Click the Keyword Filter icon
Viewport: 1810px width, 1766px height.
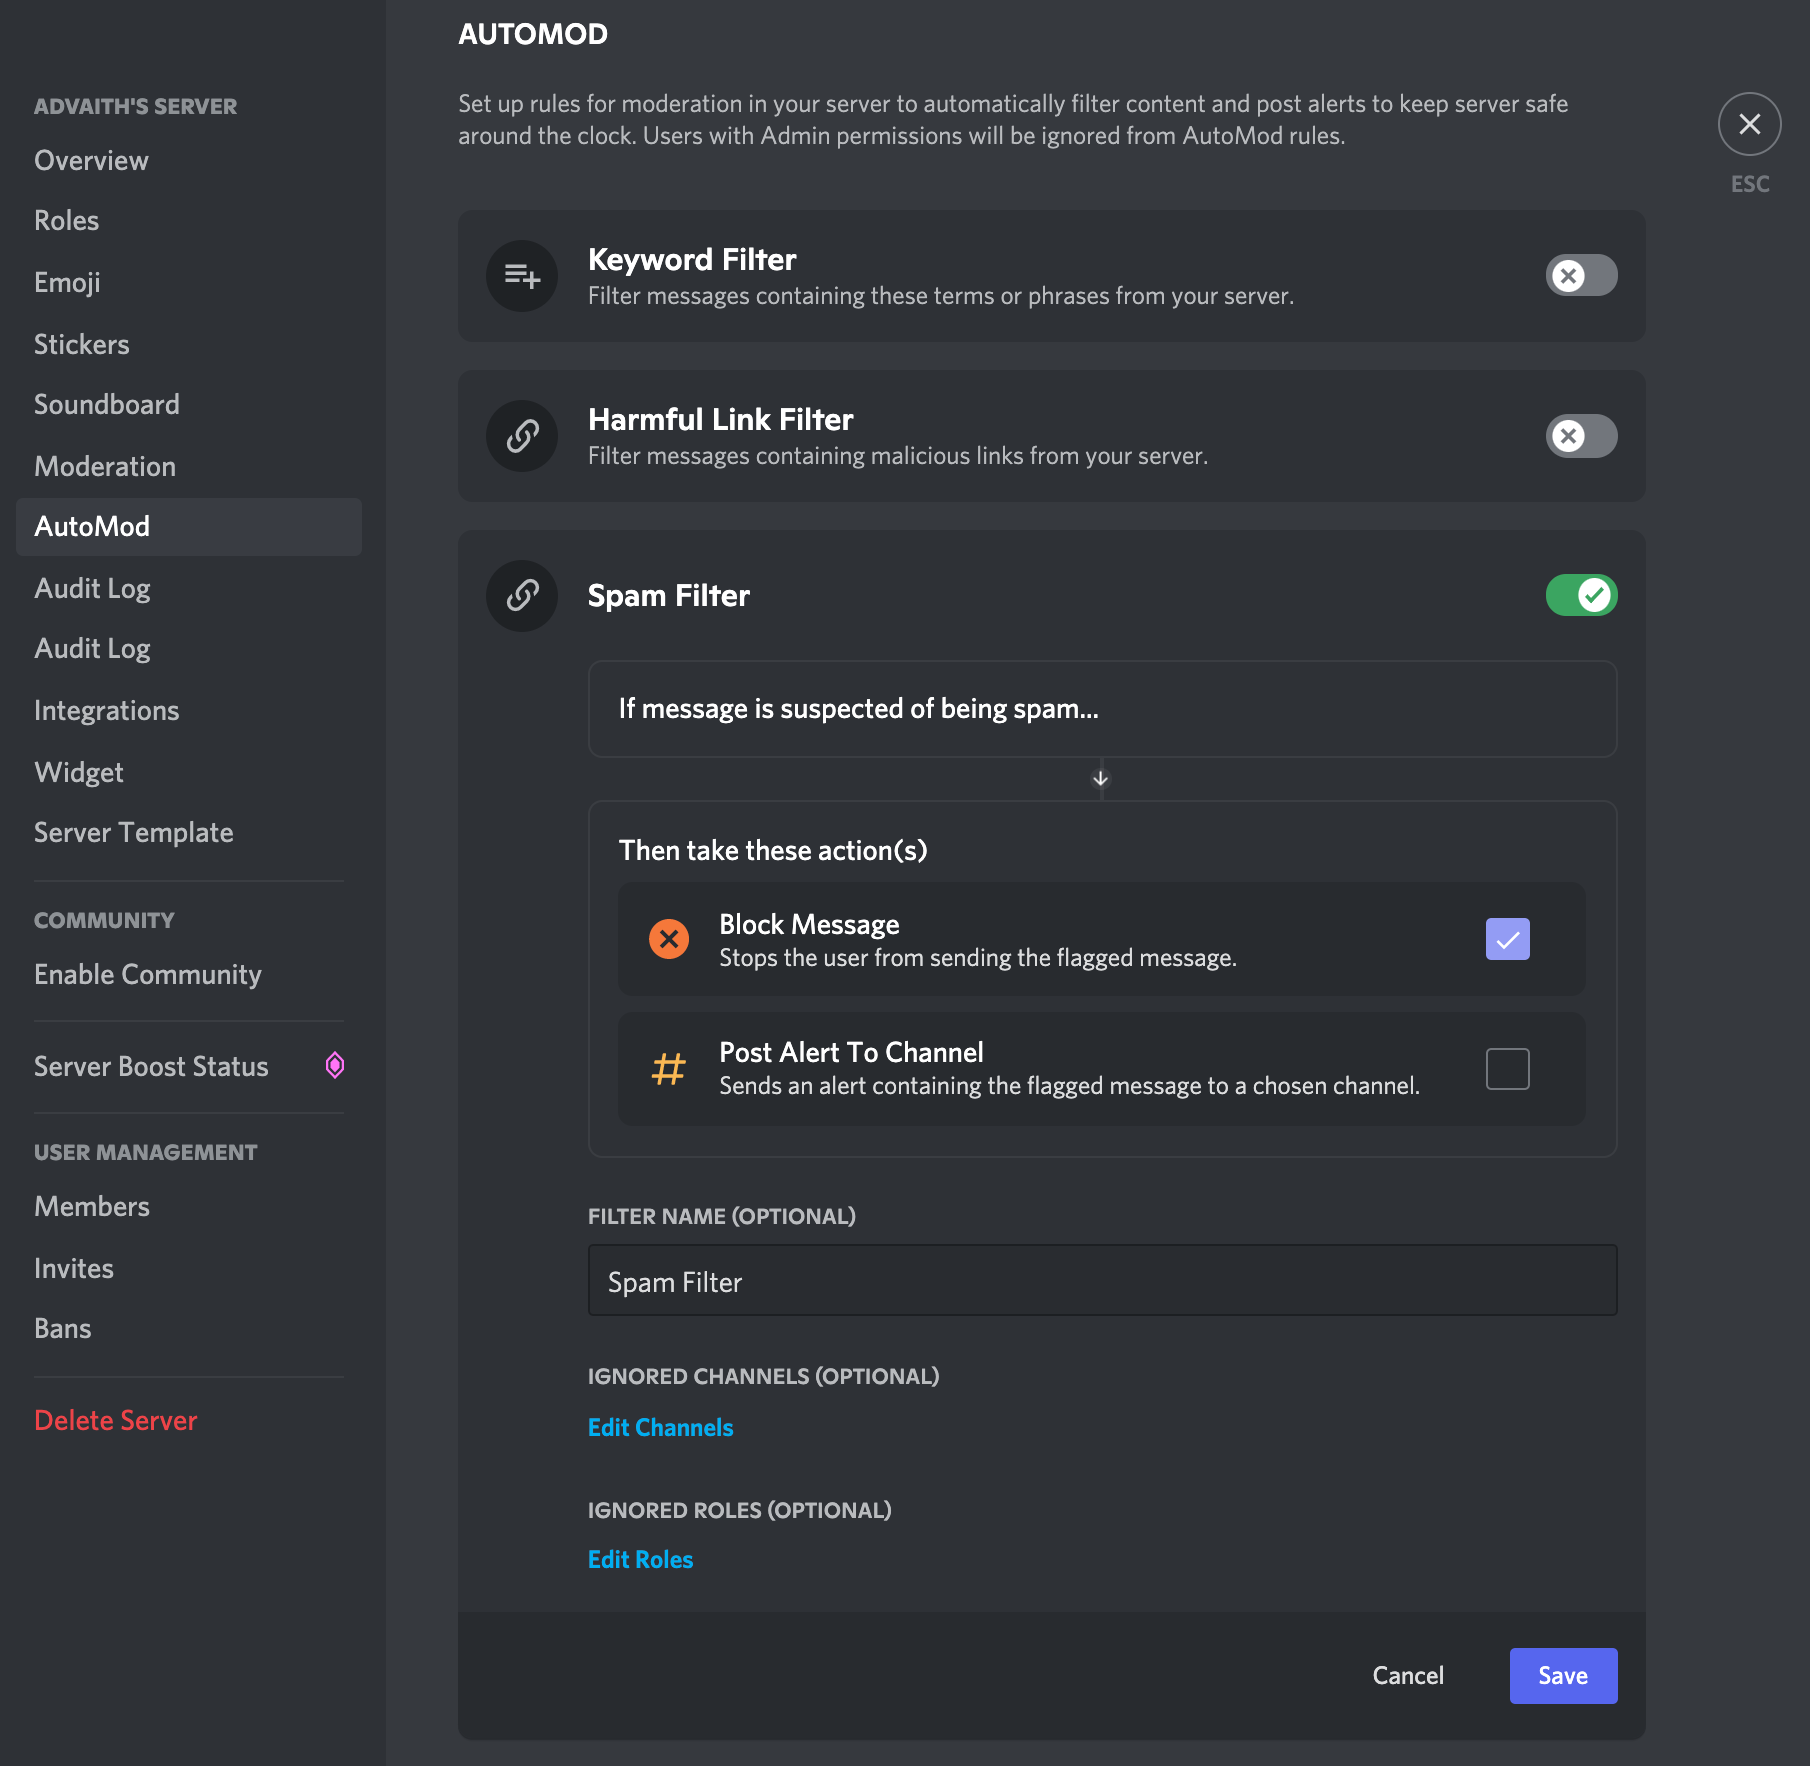[521, 276]
